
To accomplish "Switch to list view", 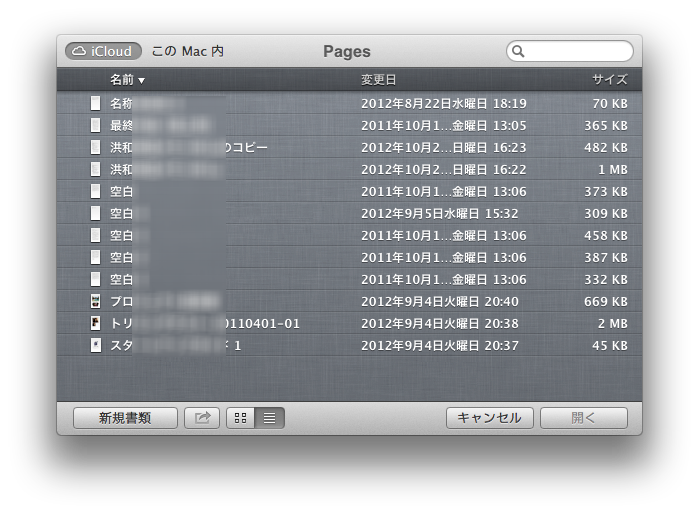I will [269, 418].
